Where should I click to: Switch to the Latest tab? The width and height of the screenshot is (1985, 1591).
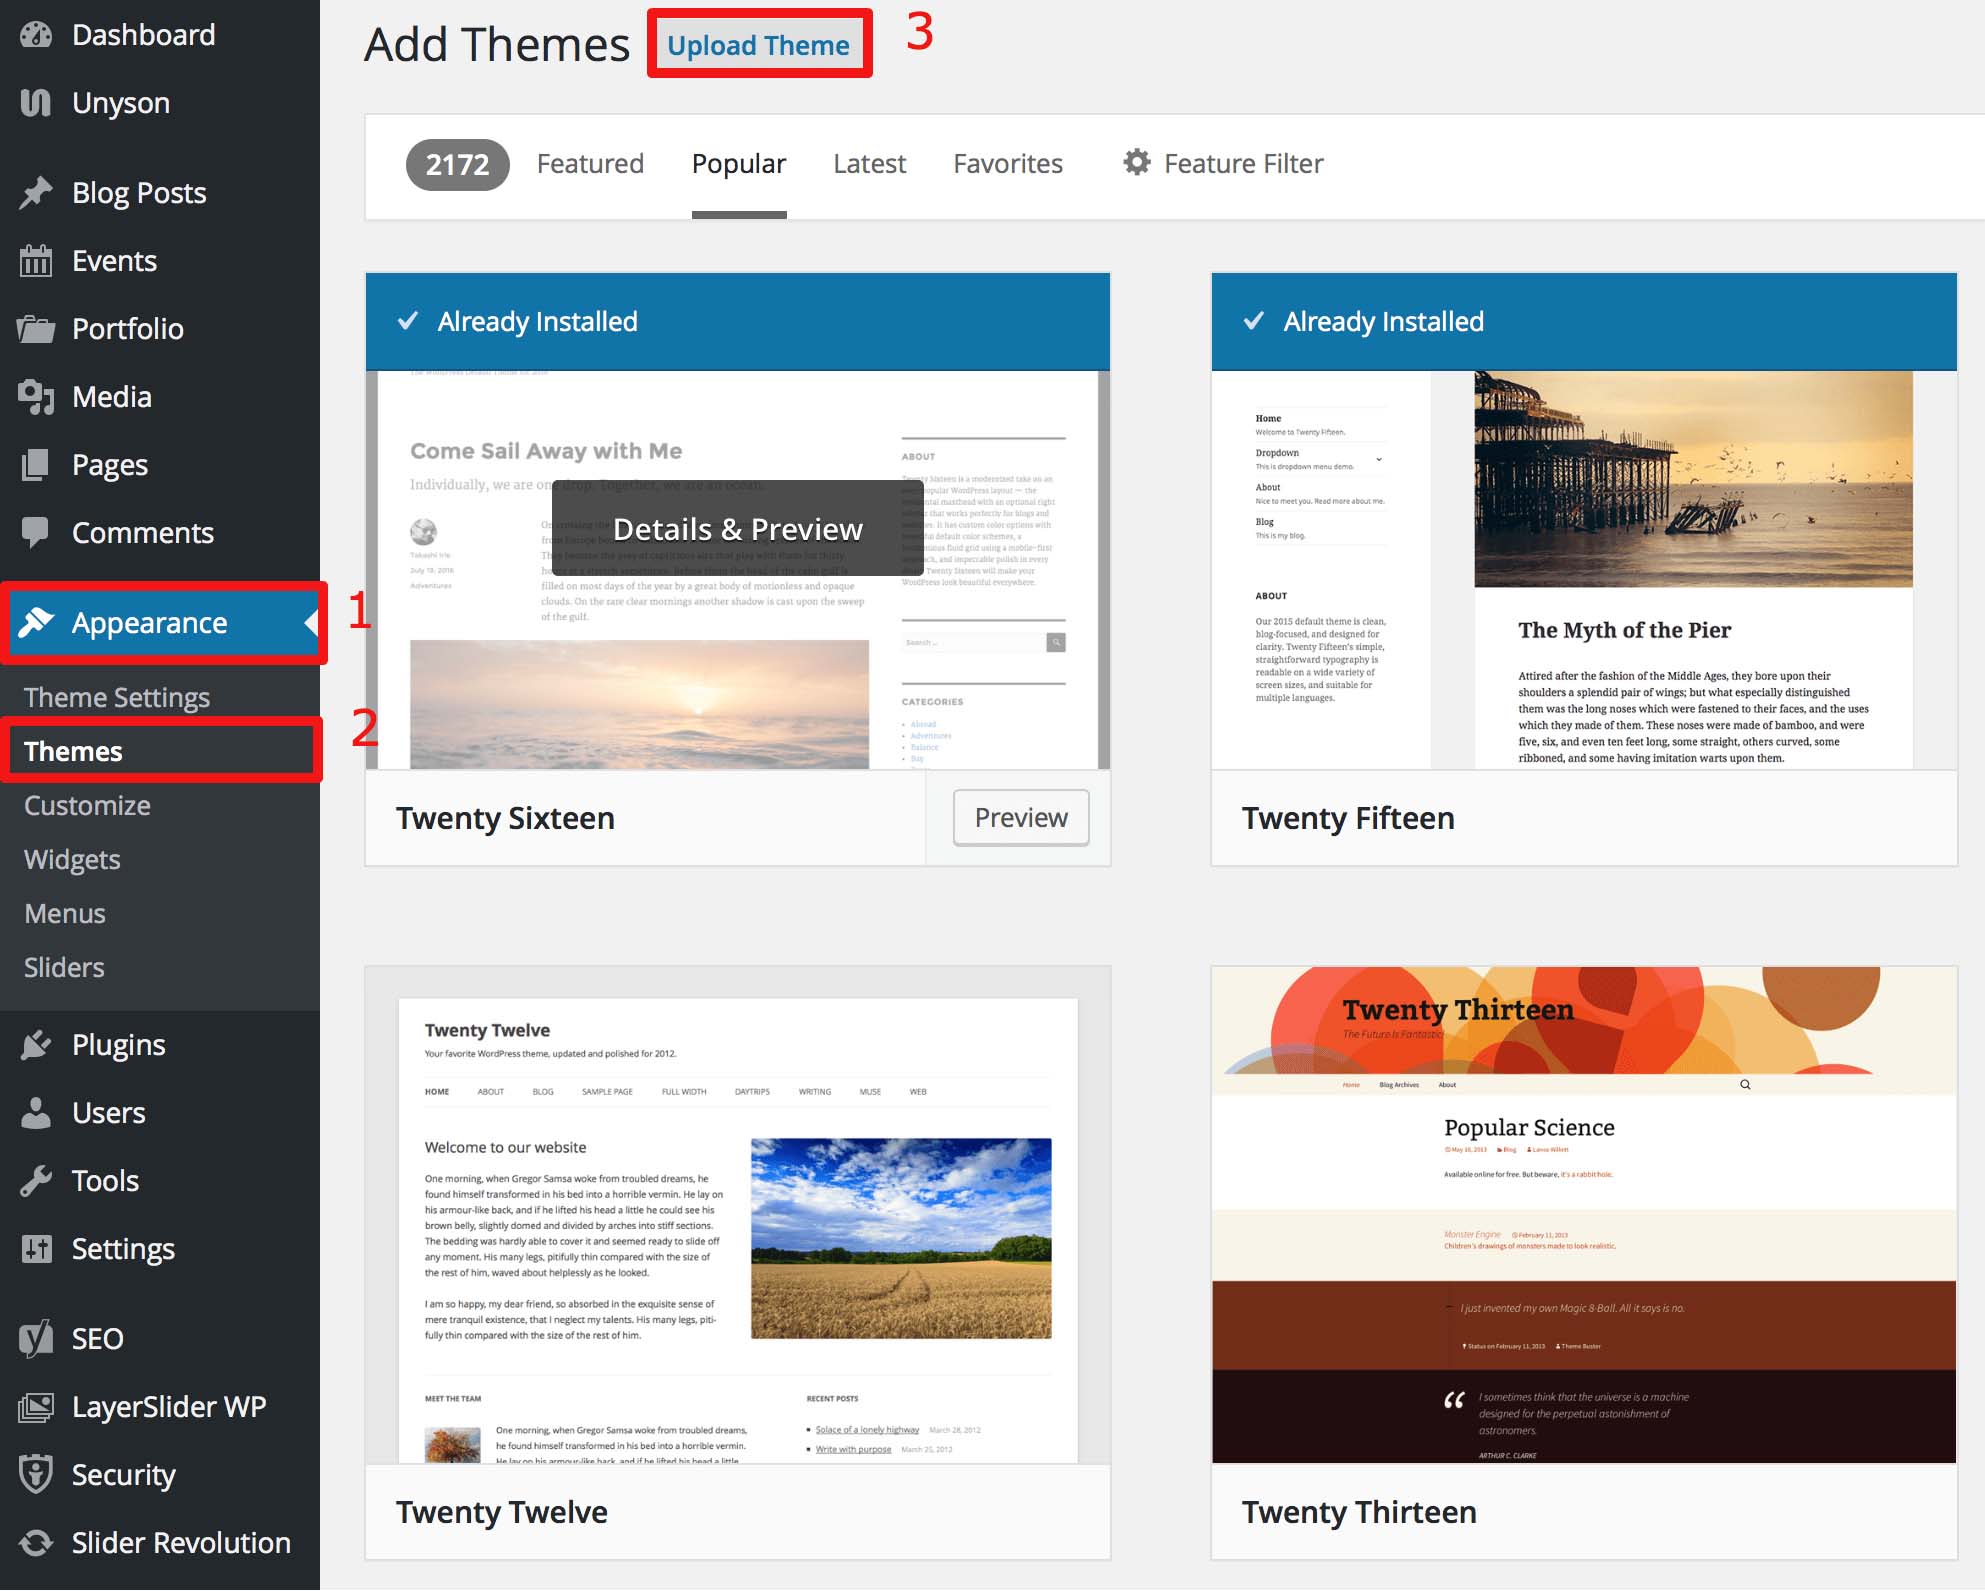869,163
